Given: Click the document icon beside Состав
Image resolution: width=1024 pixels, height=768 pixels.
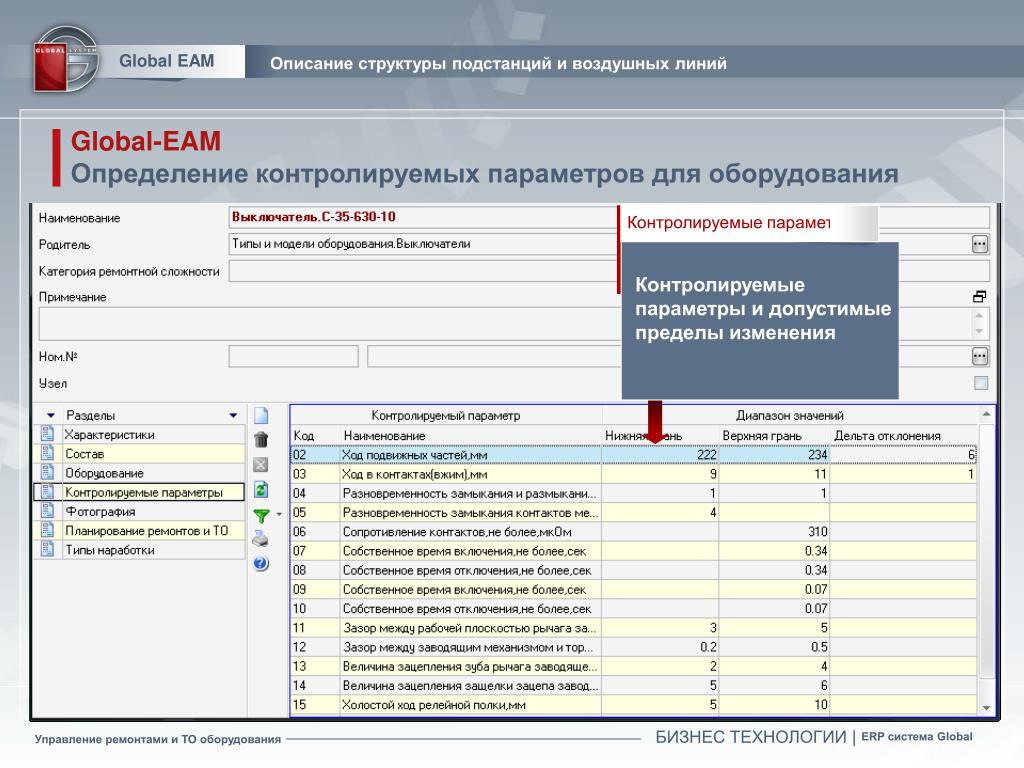Looking at the screenshot, I should point(47,453).
